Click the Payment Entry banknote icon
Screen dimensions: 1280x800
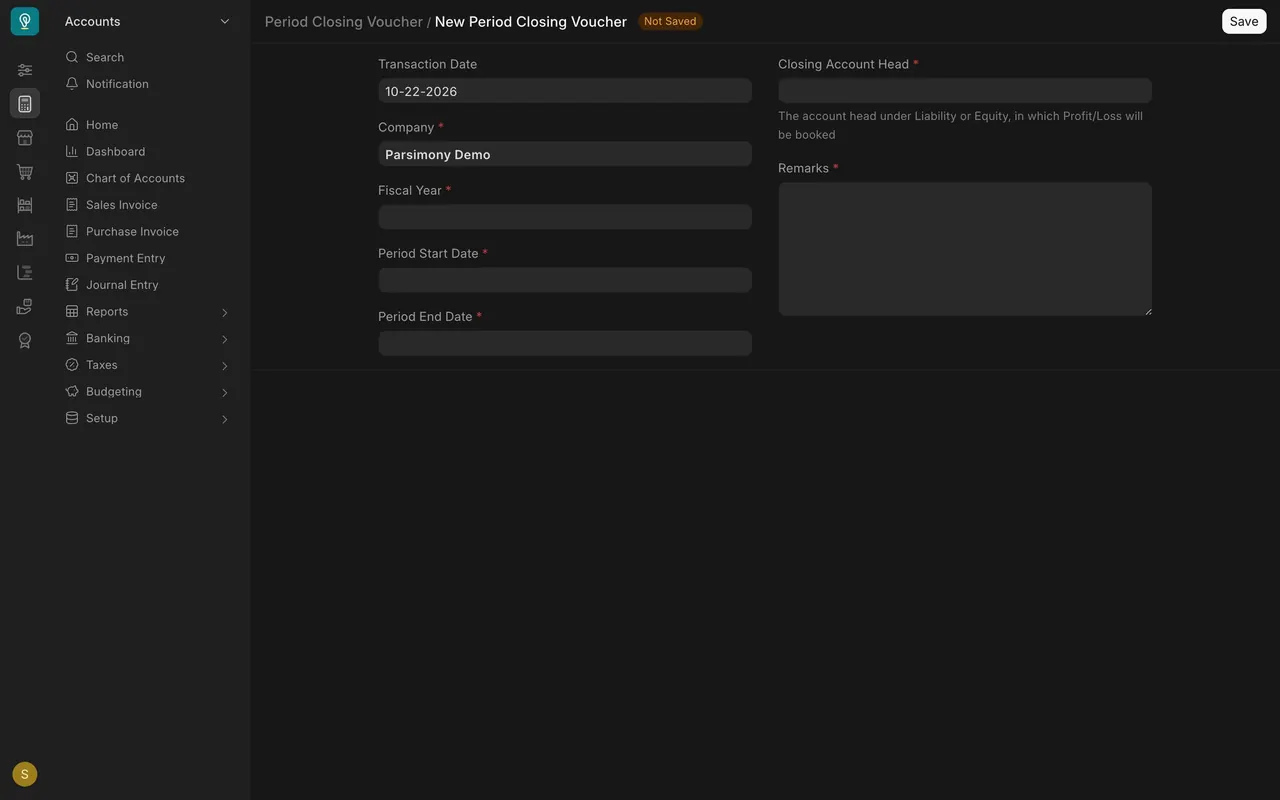click(72, 258)
